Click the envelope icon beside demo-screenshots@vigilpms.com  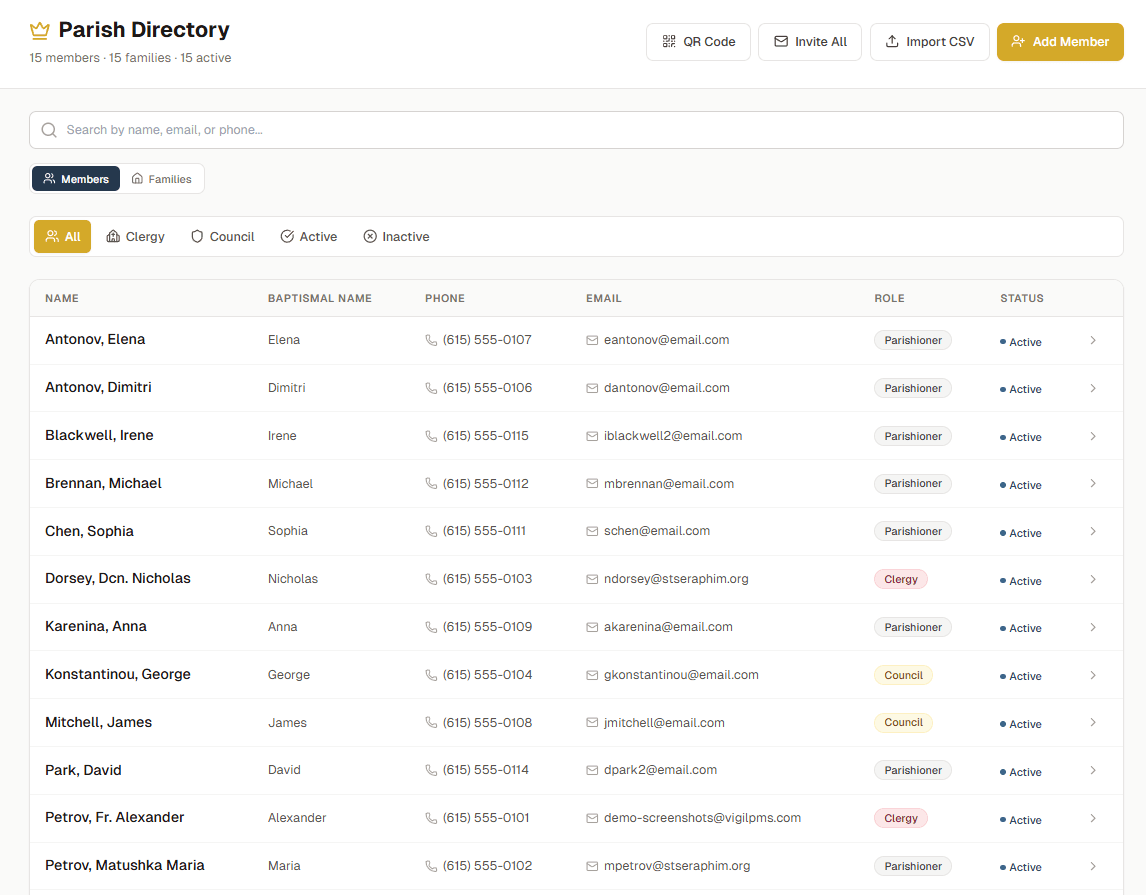coord(592,818)
